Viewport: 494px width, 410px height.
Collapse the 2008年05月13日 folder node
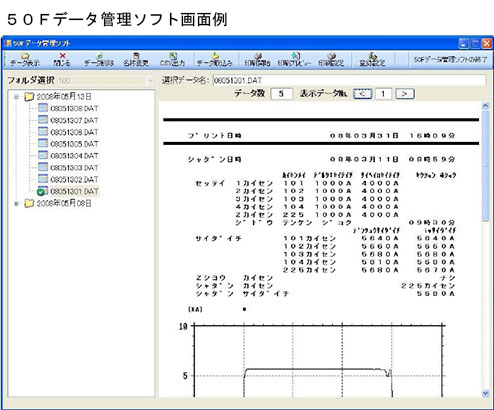click(x=16, y=97)
